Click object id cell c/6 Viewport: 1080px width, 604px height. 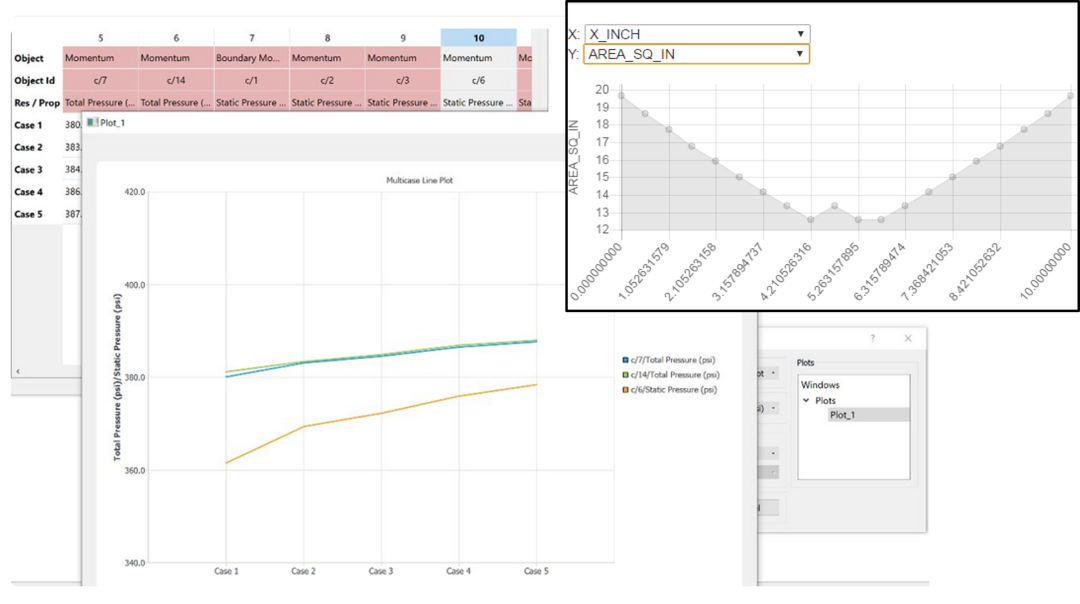coord(479,81)
